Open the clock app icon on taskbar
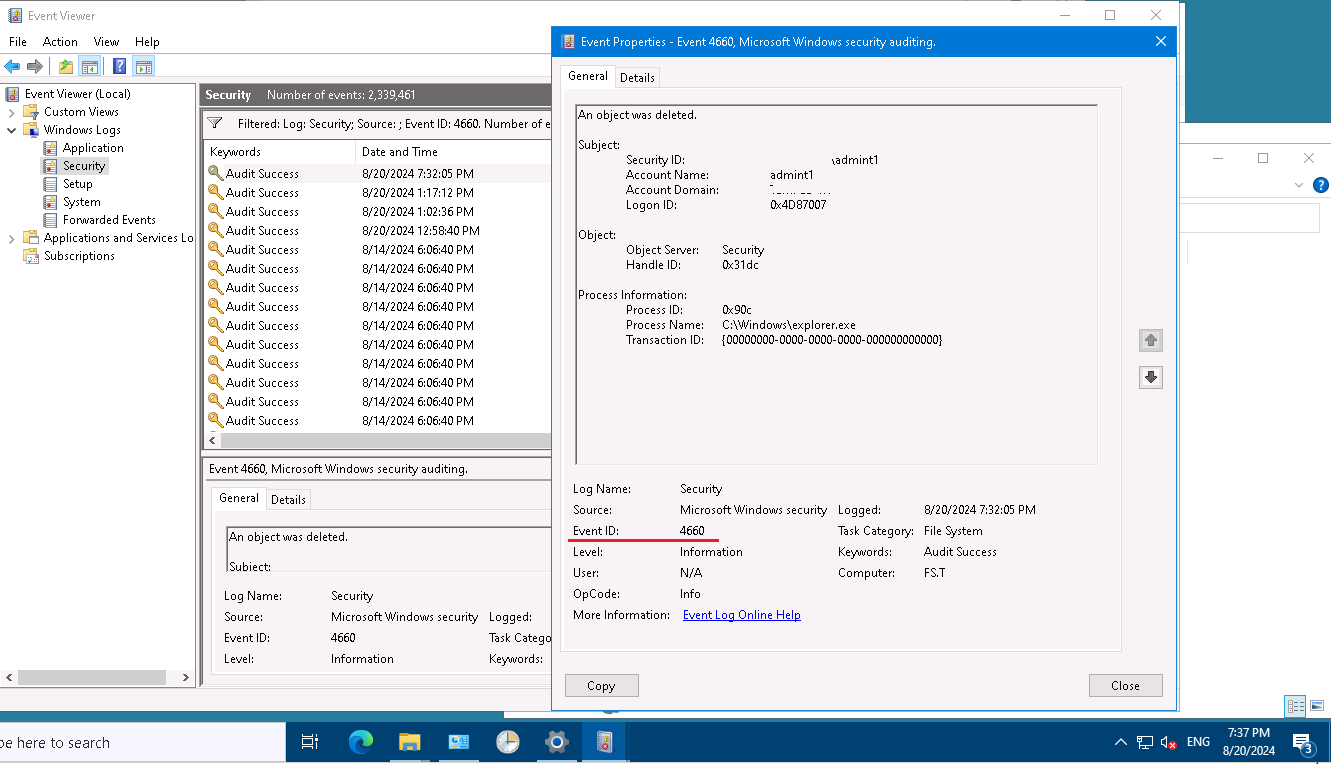The width and height of the screenshot is (1331, 764). 508,742
